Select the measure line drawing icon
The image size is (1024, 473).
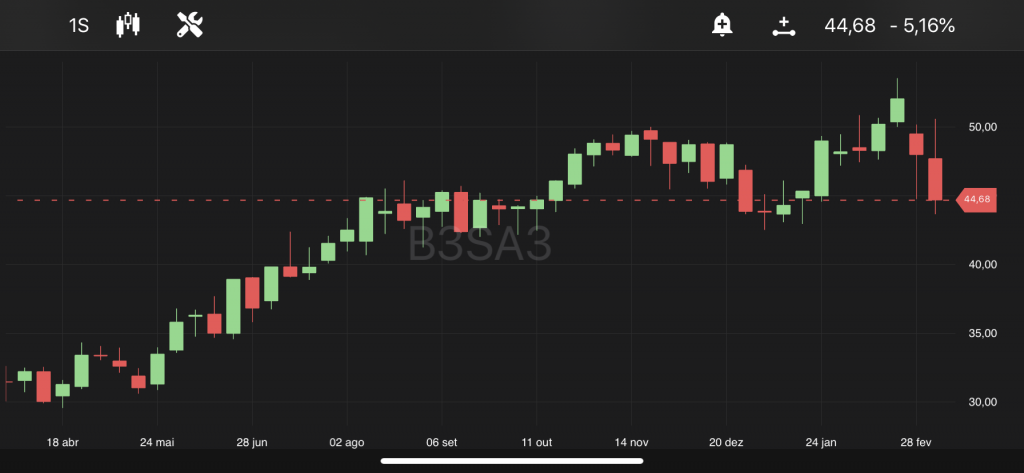click(783, 27)
